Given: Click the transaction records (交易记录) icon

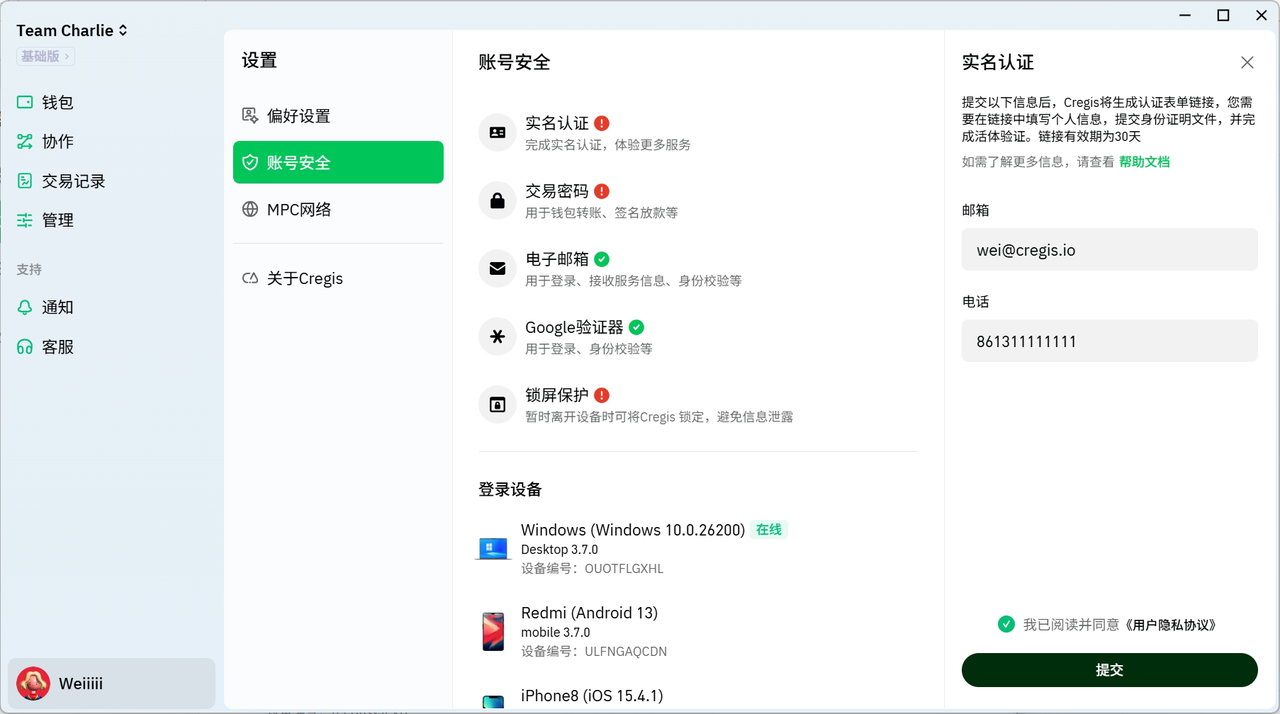Looking at the screenshot, I should (x=25, y=181).
